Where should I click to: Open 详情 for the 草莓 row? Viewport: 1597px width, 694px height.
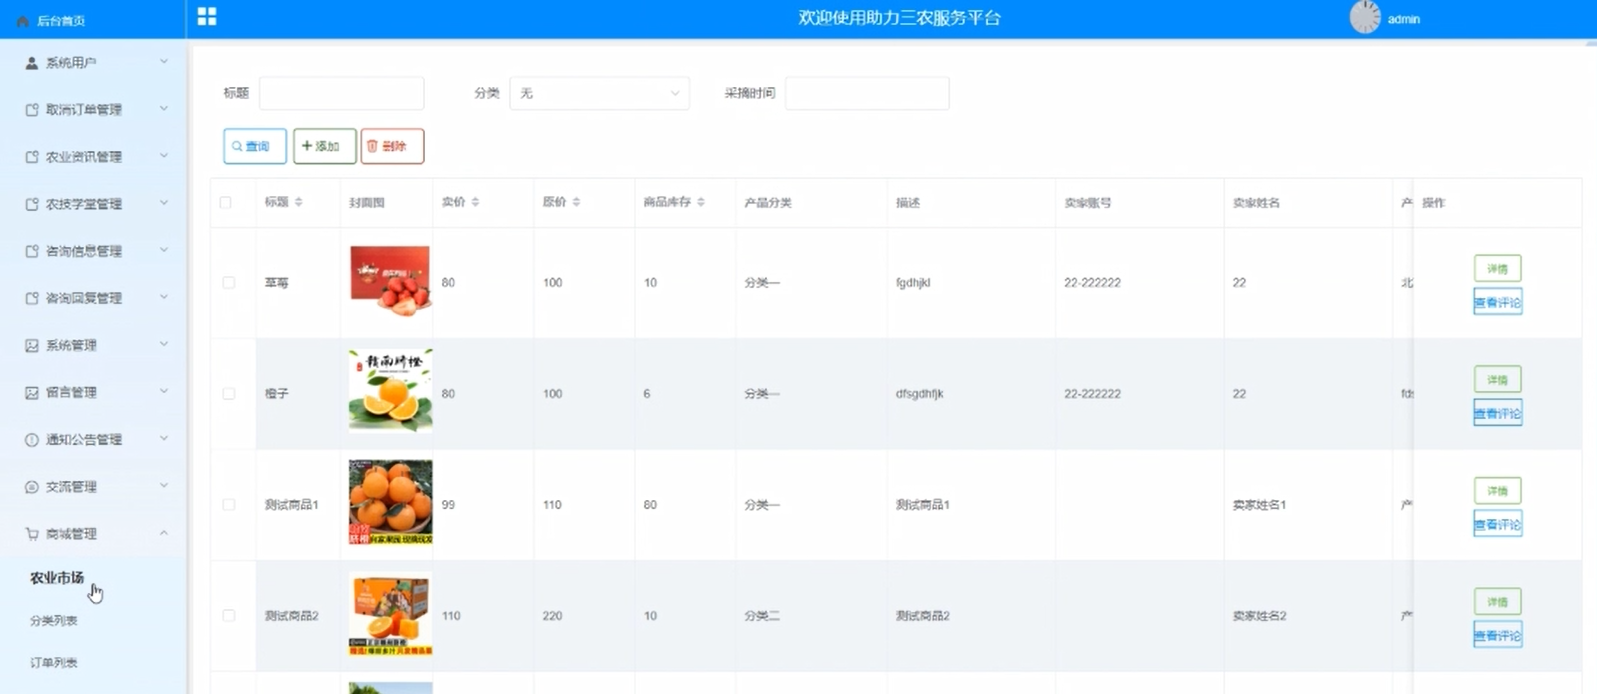coord(1497,269)
